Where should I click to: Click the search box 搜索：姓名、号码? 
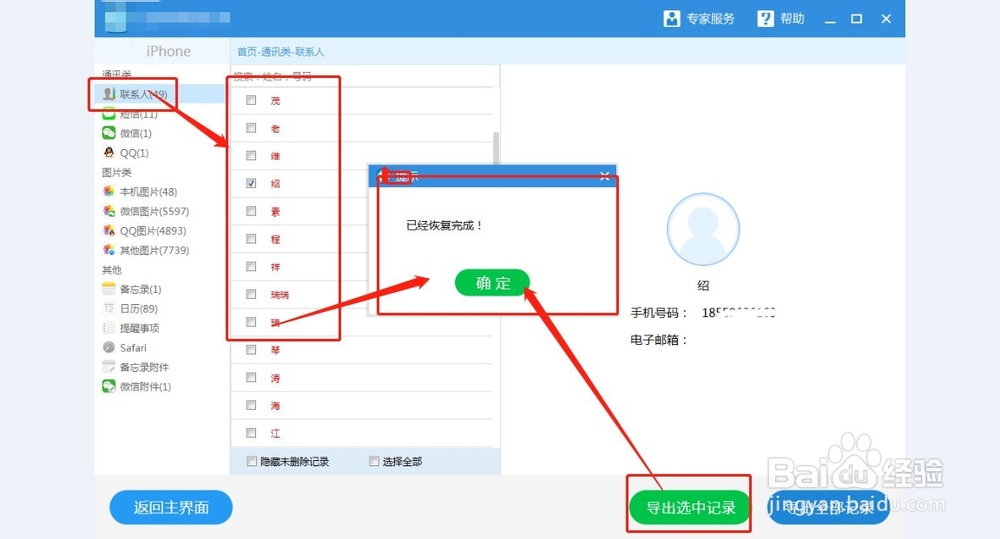[364, 77]
